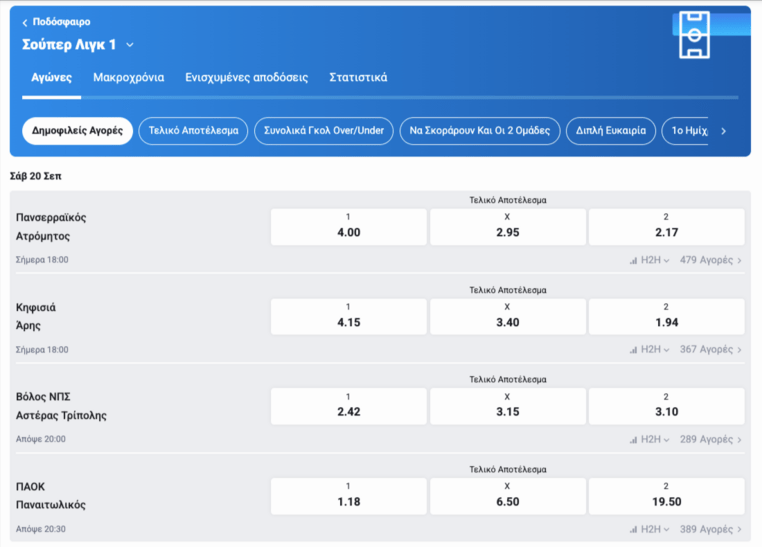
Task: Switch to the Στατιστικά tab
Action: [358, 78]
